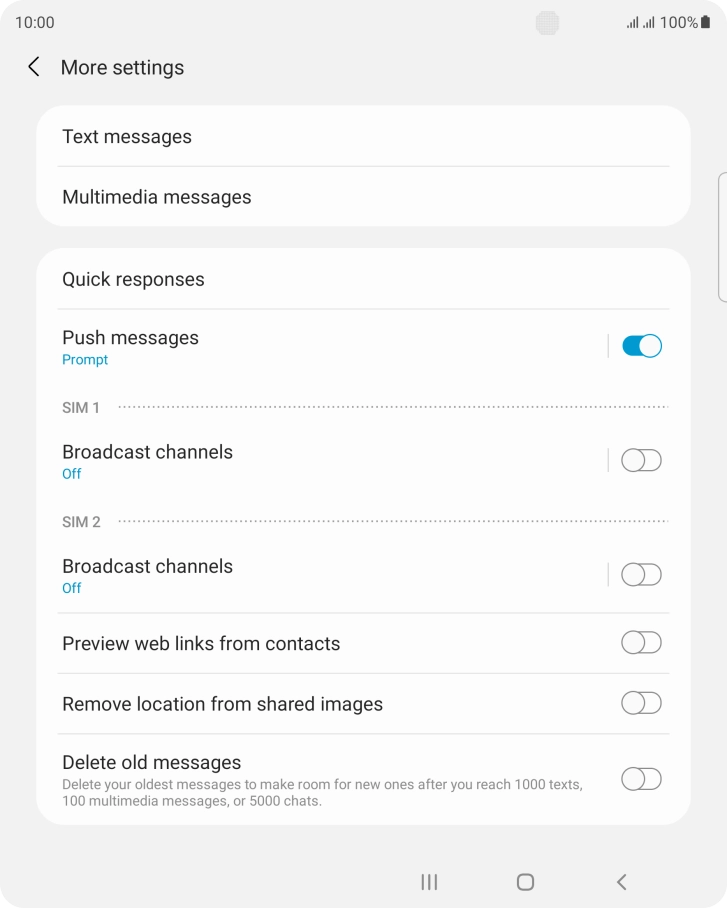727x908 pixels.
Task: Tap the notification icon in the status bar center
Action: point(546,22)
